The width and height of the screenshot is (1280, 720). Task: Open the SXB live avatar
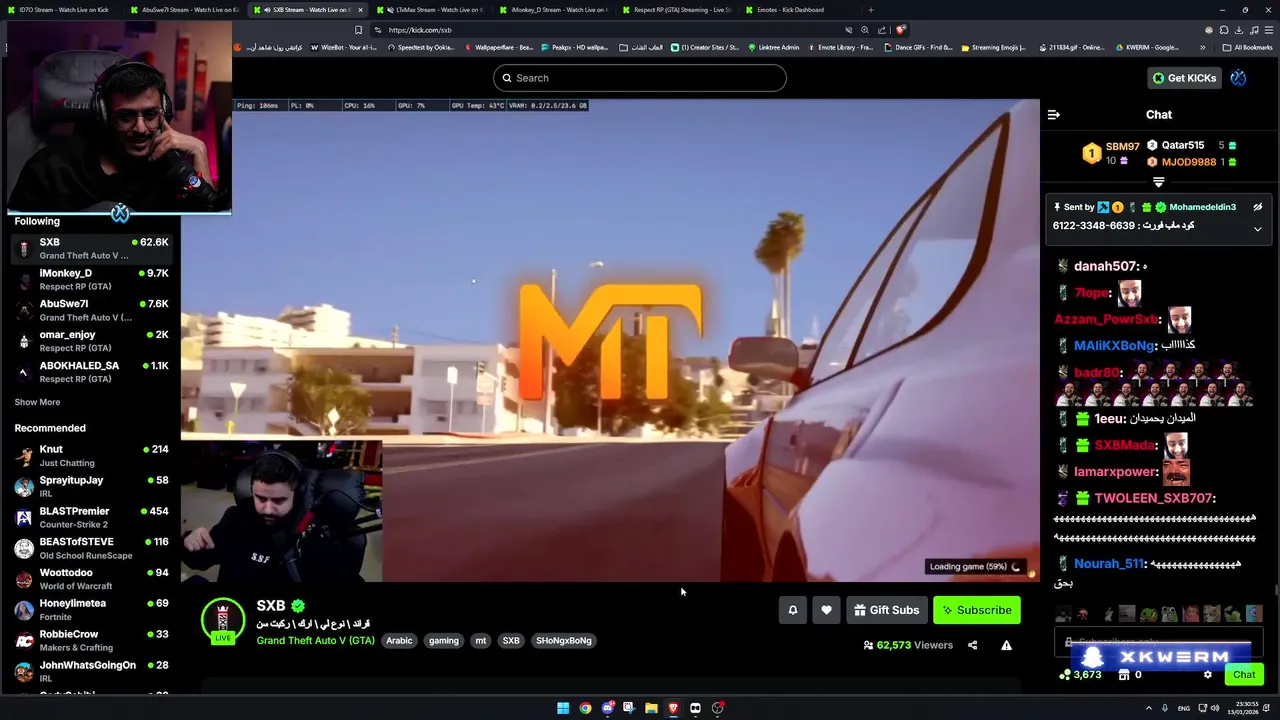point(223,620)
